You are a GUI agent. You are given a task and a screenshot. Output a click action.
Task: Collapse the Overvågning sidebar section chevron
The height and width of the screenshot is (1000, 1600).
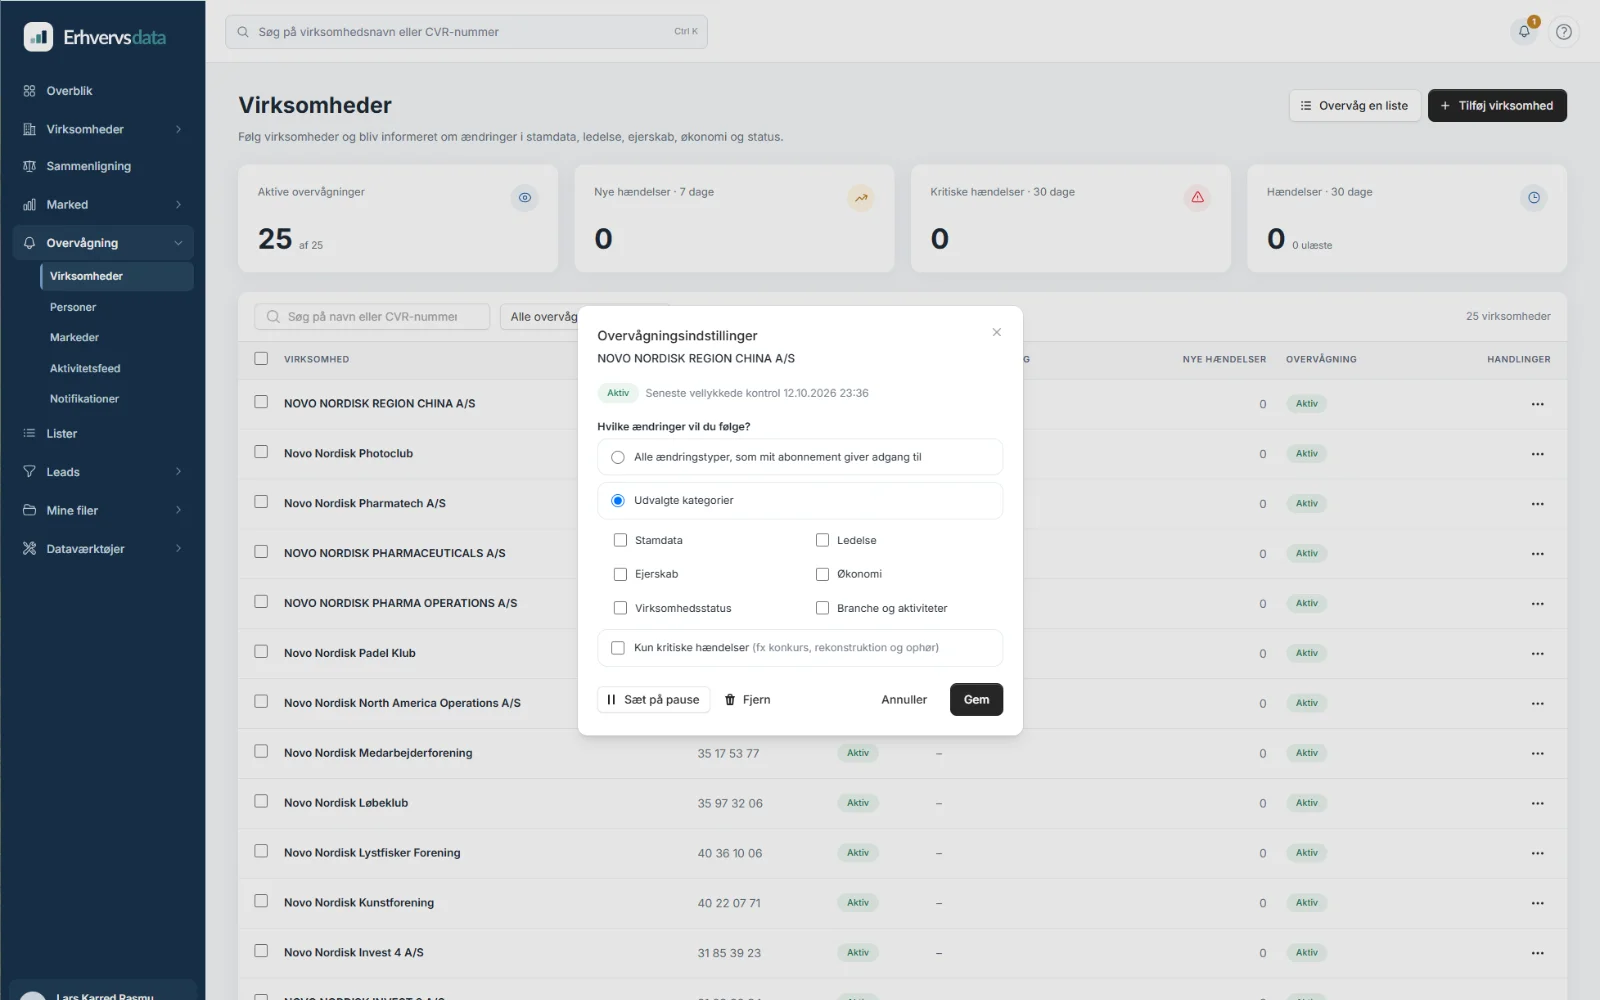(178, 243)
